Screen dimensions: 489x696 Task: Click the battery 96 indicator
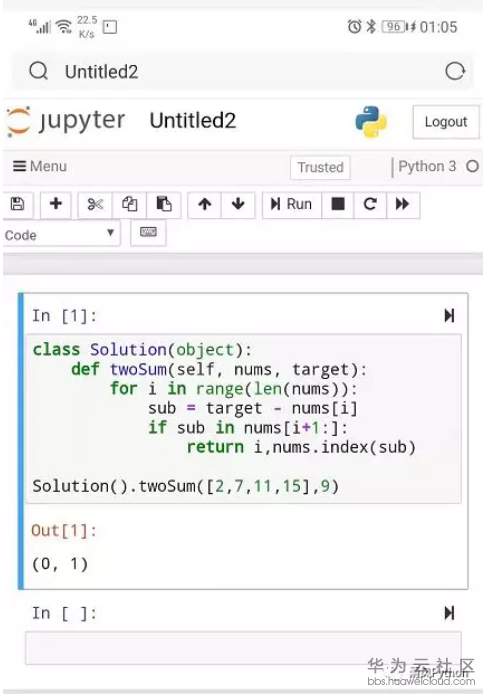pos(394,27)
